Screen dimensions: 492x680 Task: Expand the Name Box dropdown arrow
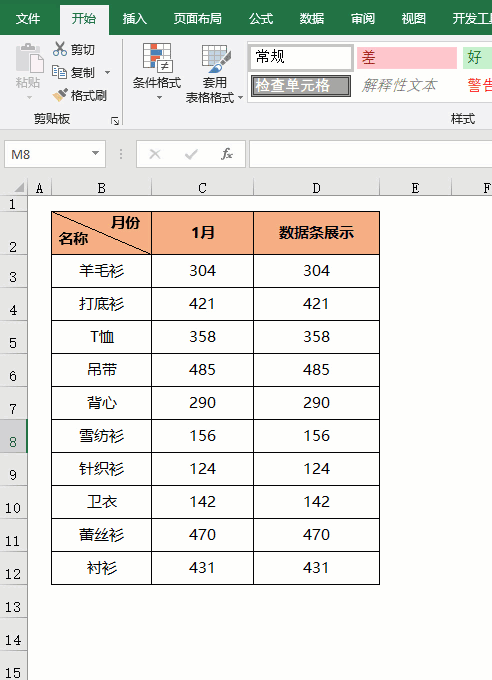[x=95, y=154]
